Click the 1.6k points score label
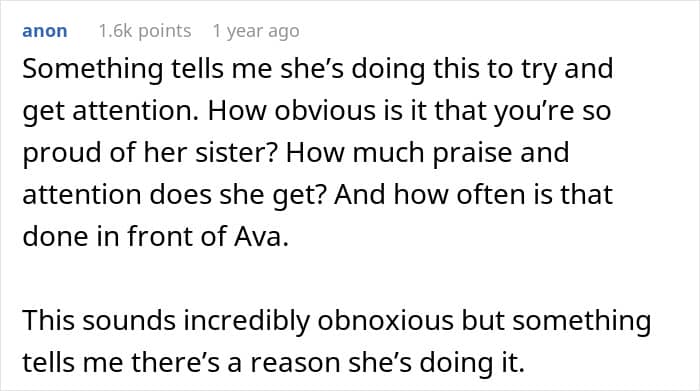Viewport: 700px width, 391px height. point(145,31)
